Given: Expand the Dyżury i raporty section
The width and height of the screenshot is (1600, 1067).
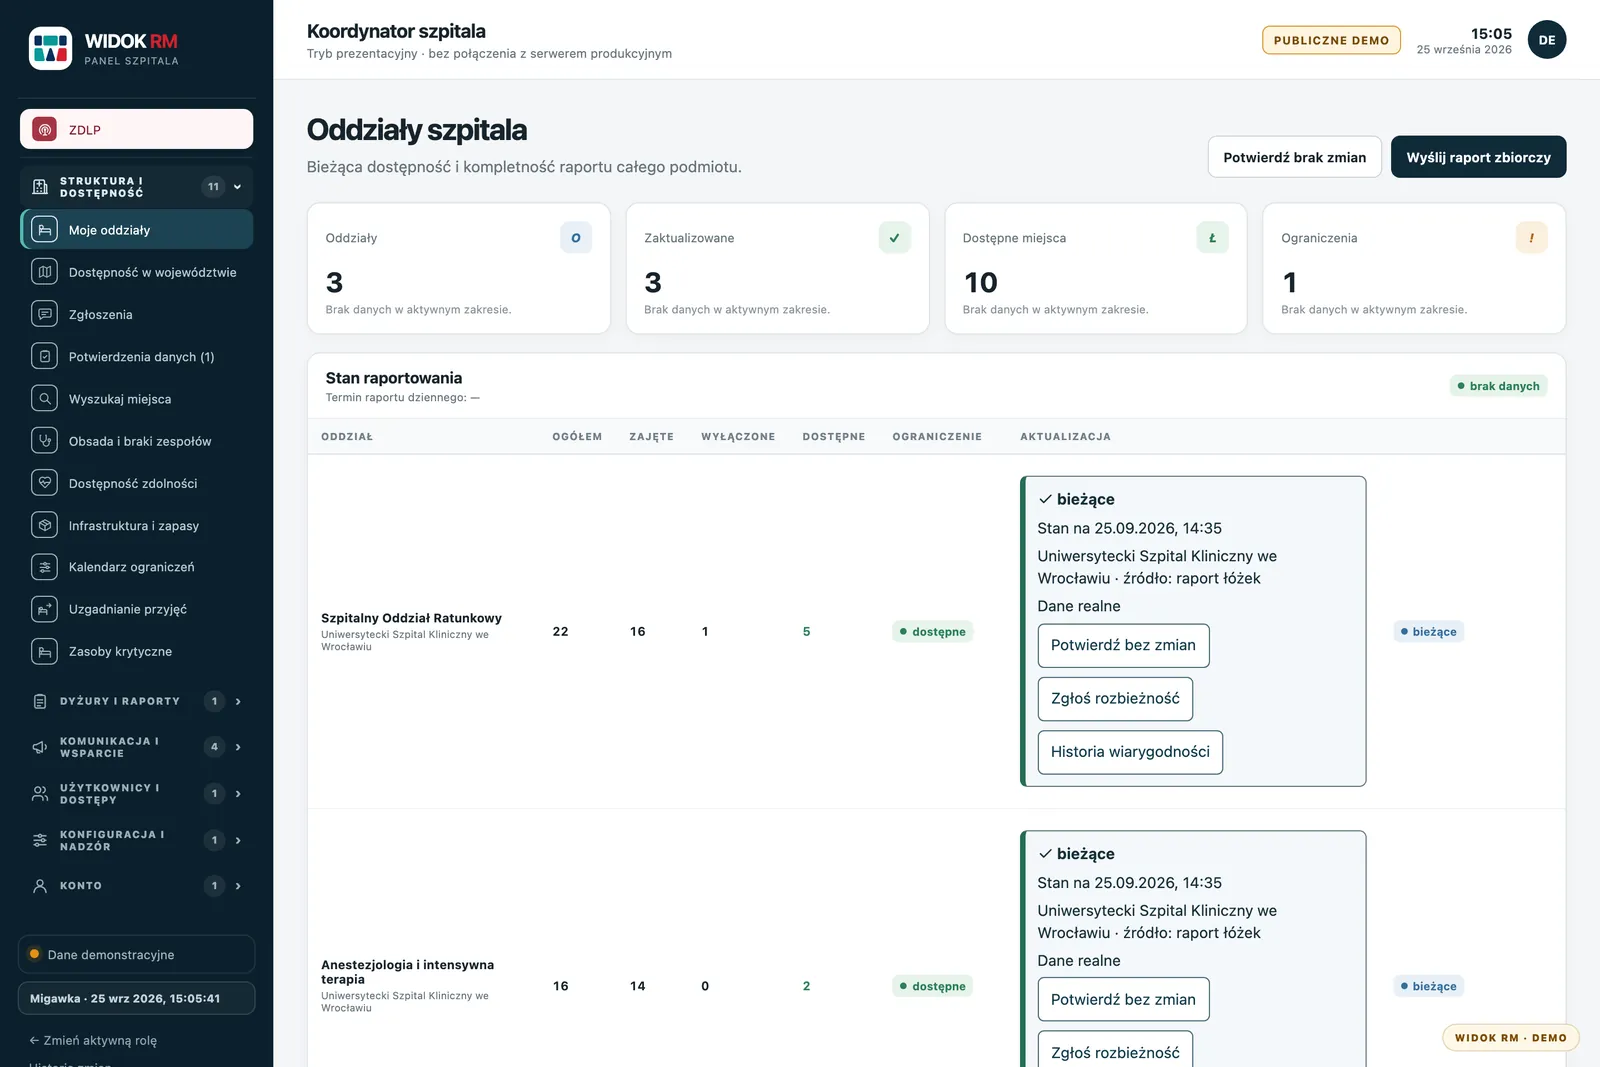Looking at the screenshot, I should tap(136, 701).
